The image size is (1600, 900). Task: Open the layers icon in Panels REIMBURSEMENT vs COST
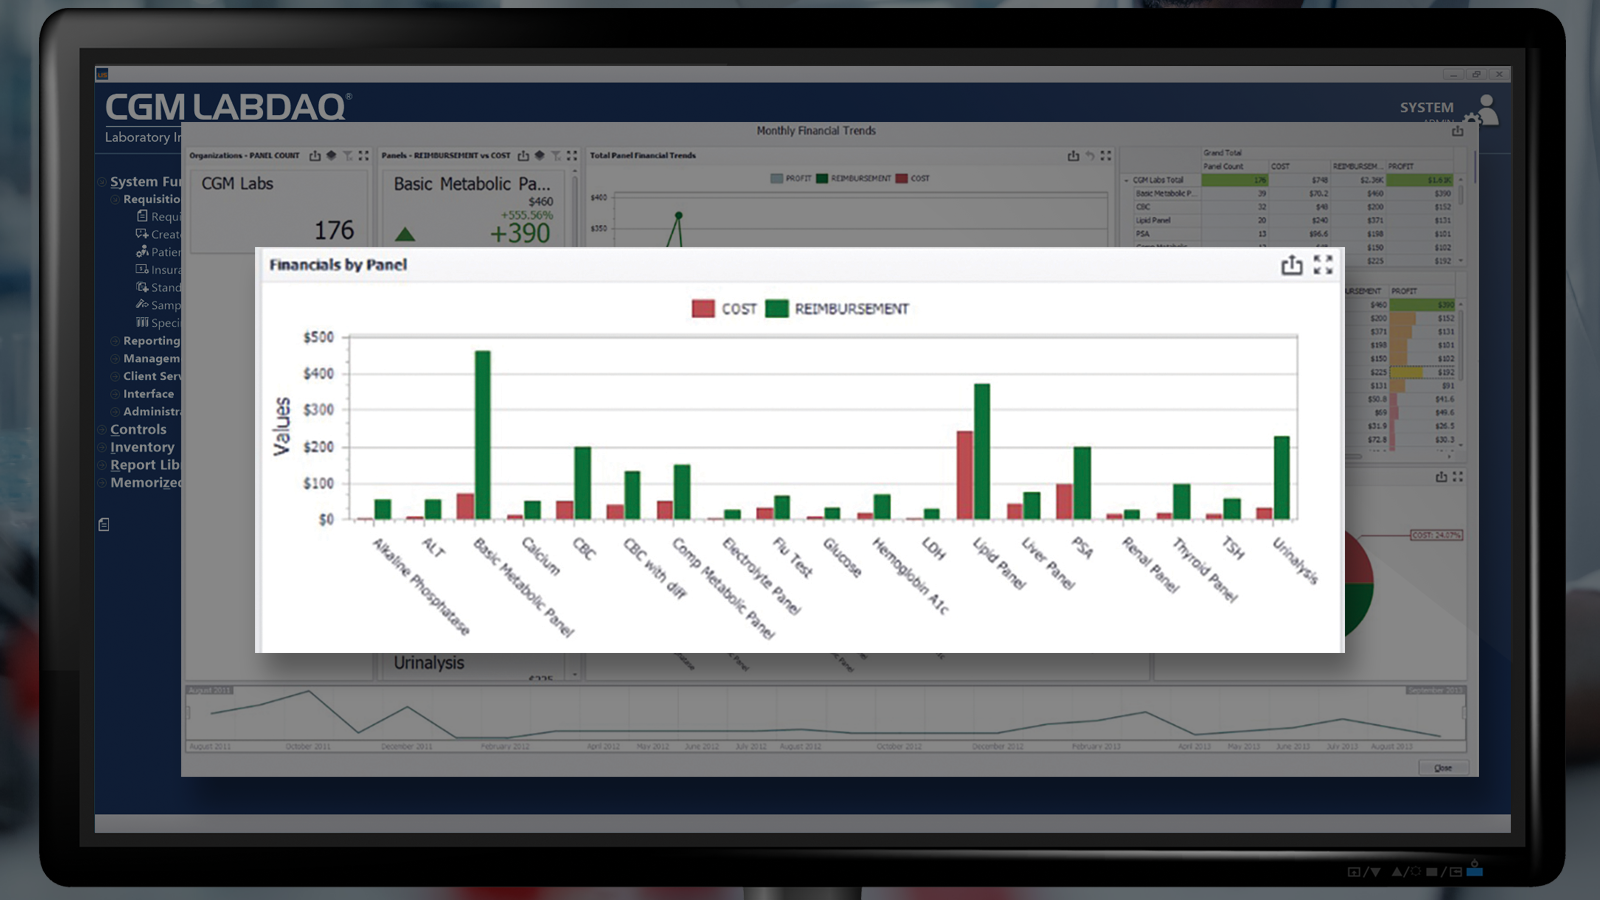(539, 155)
